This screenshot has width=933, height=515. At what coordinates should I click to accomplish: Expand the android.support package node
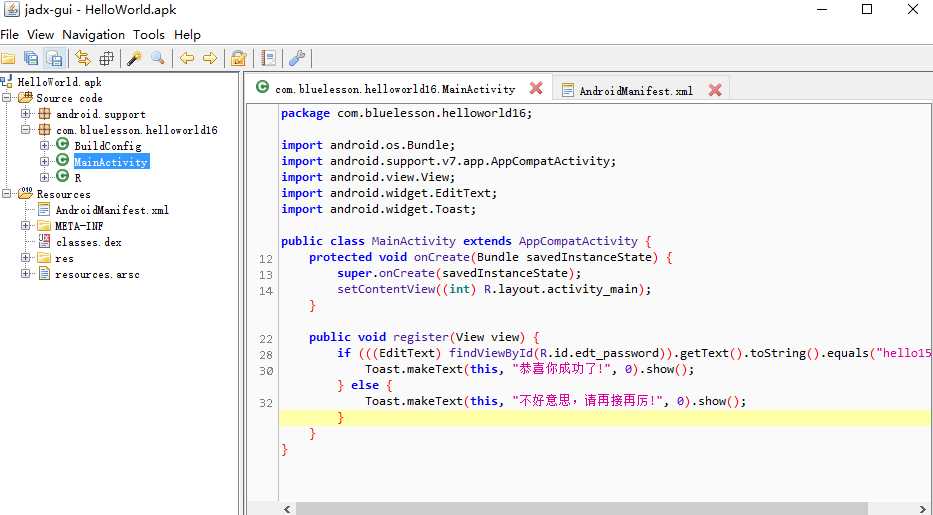click(x=26, y=114)
